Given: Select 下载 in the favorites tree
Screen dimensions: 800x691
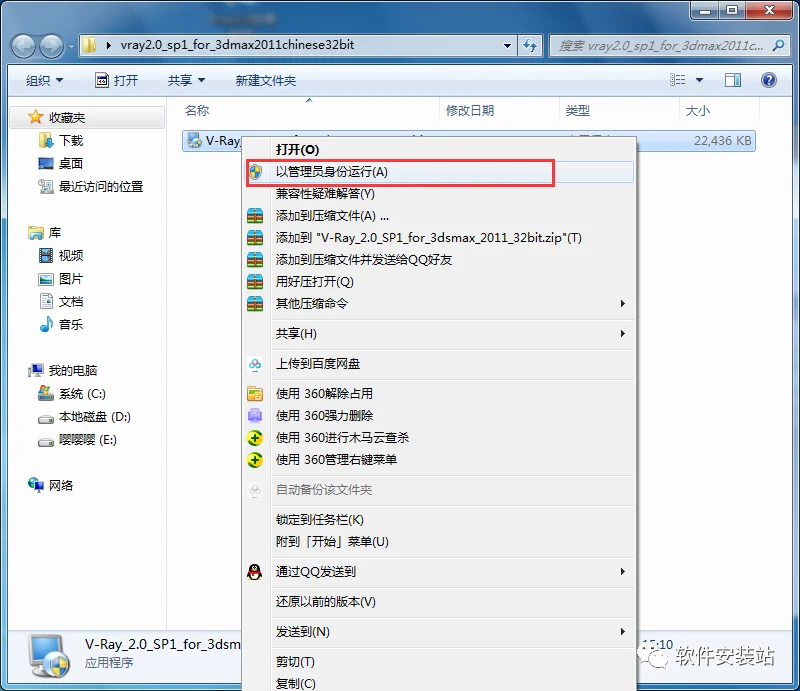Looking at the screenshot, I should (x=61, y=140).
